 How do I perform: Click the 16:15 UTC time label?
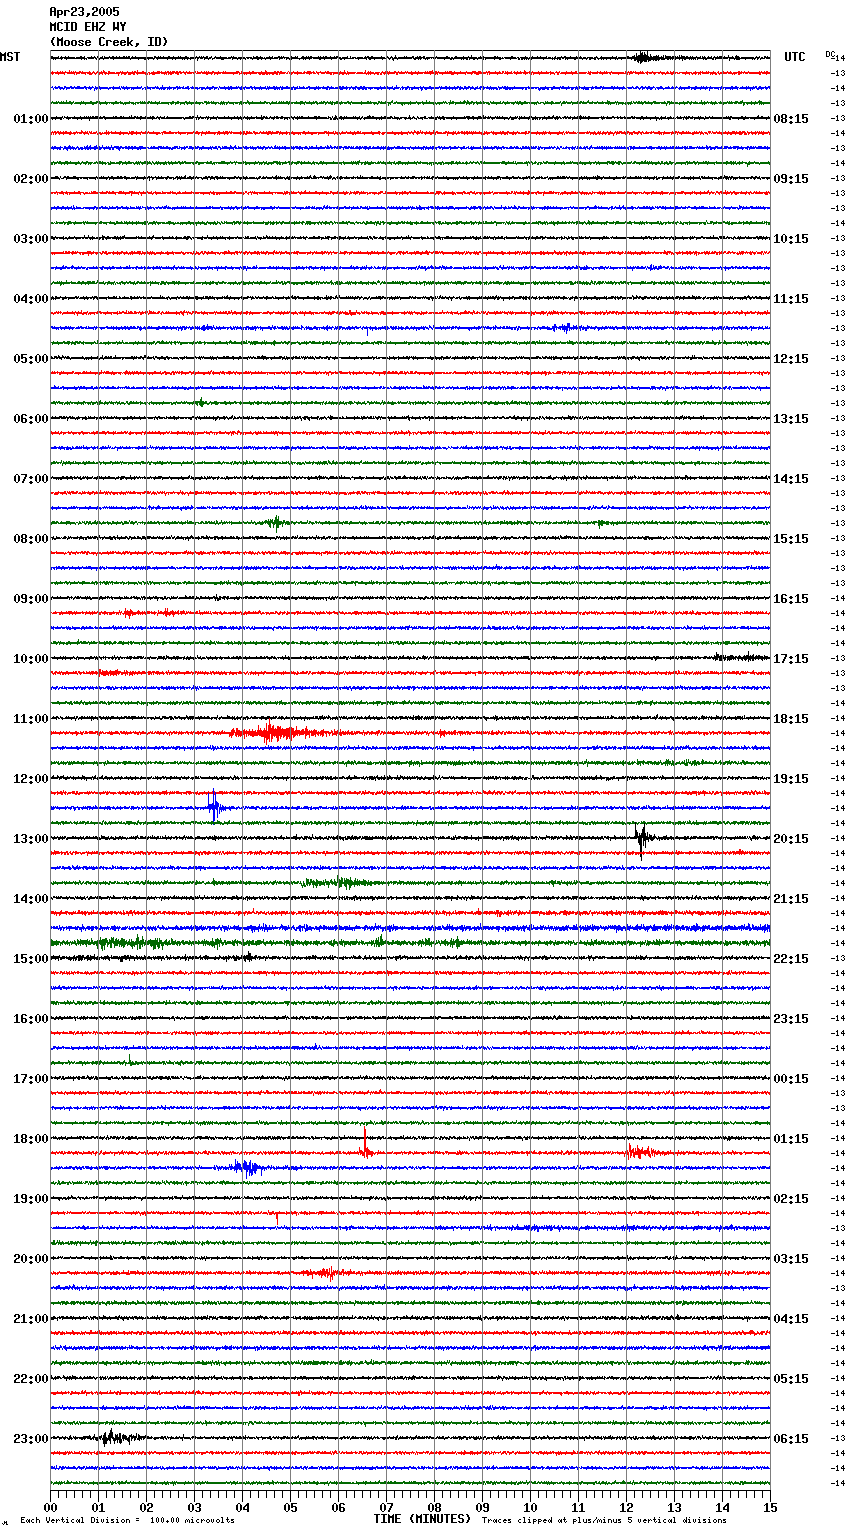[791, 599]
